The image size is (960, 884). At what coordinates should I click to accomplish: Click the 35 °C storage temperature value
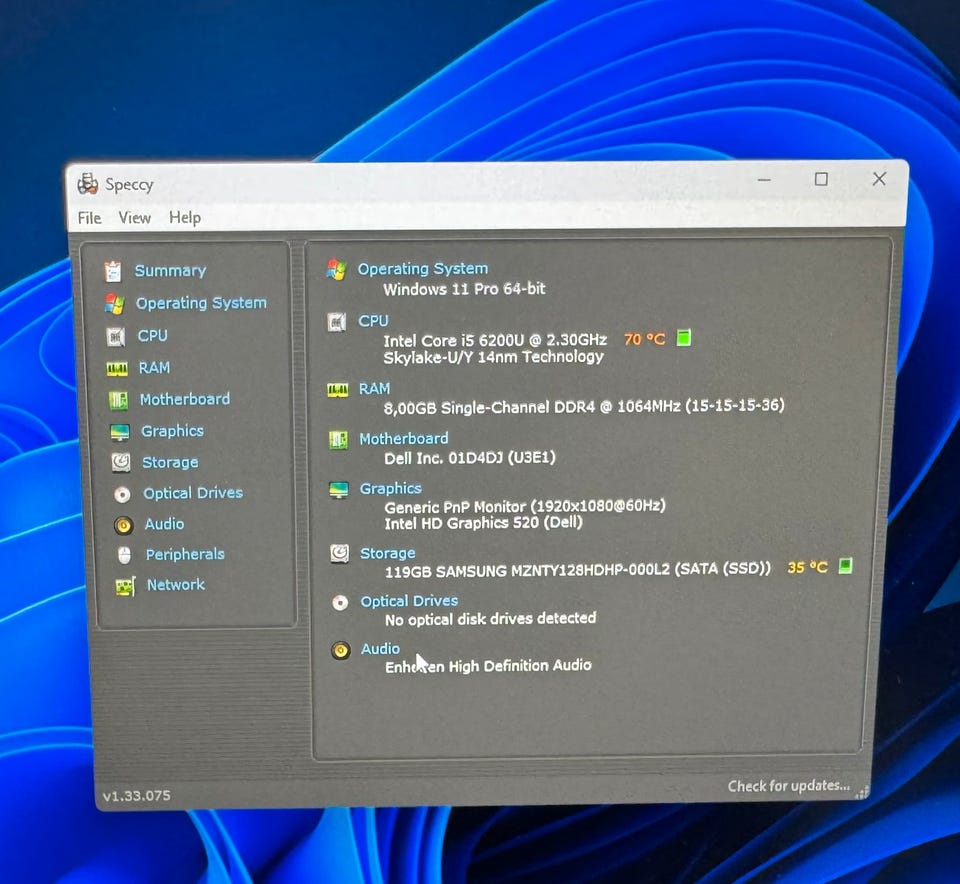[808, 567]
